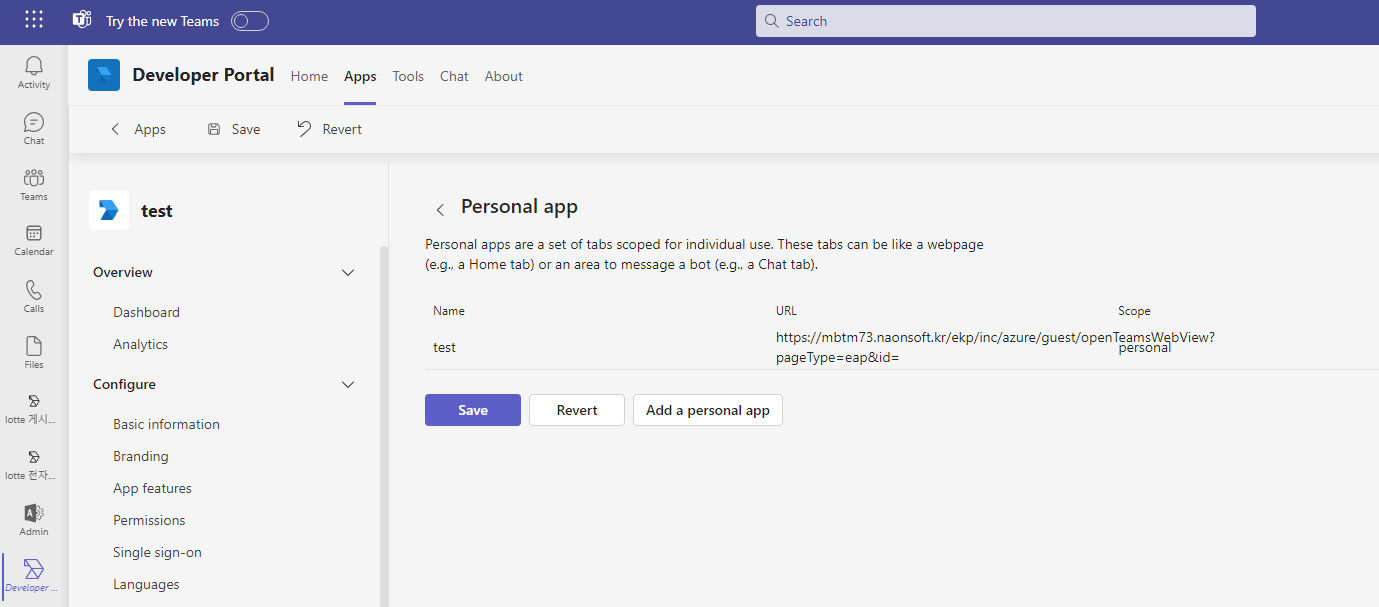
Task: Open Analytics in the sidebar
Action: (140, 344)
